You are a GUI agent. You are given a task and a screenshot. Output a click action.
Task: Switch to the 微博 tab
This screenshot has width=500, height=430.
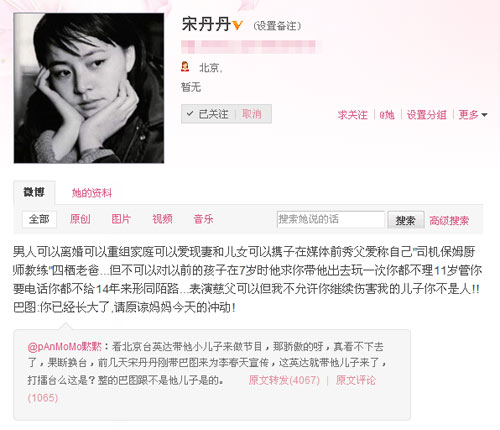(x=34, y=192)
